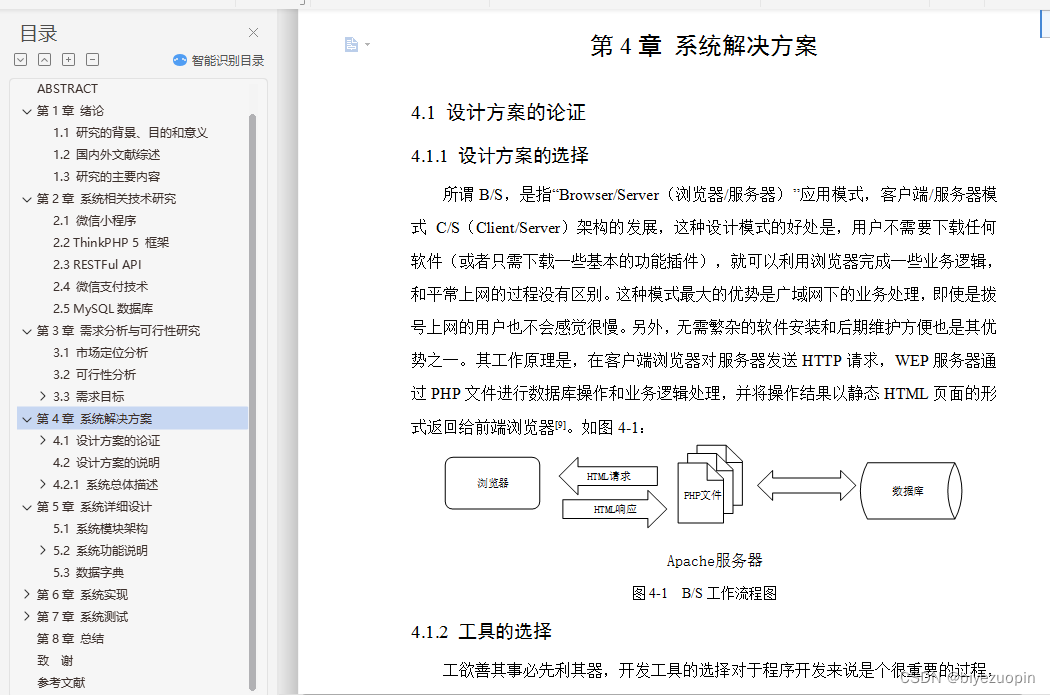Image resolution: width=1050 pixels, height=695 pixels.
Task: Jump to the ABSTRACT section
Action: 68,88
